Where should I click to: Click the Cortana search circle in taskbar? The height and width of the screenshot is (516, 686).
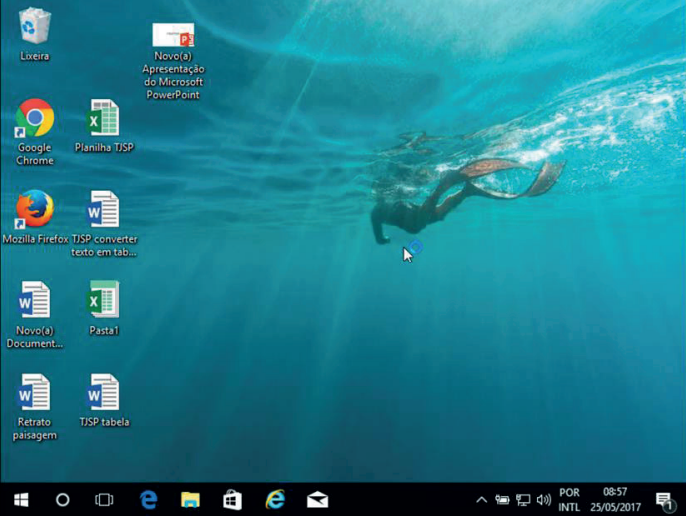62,499
